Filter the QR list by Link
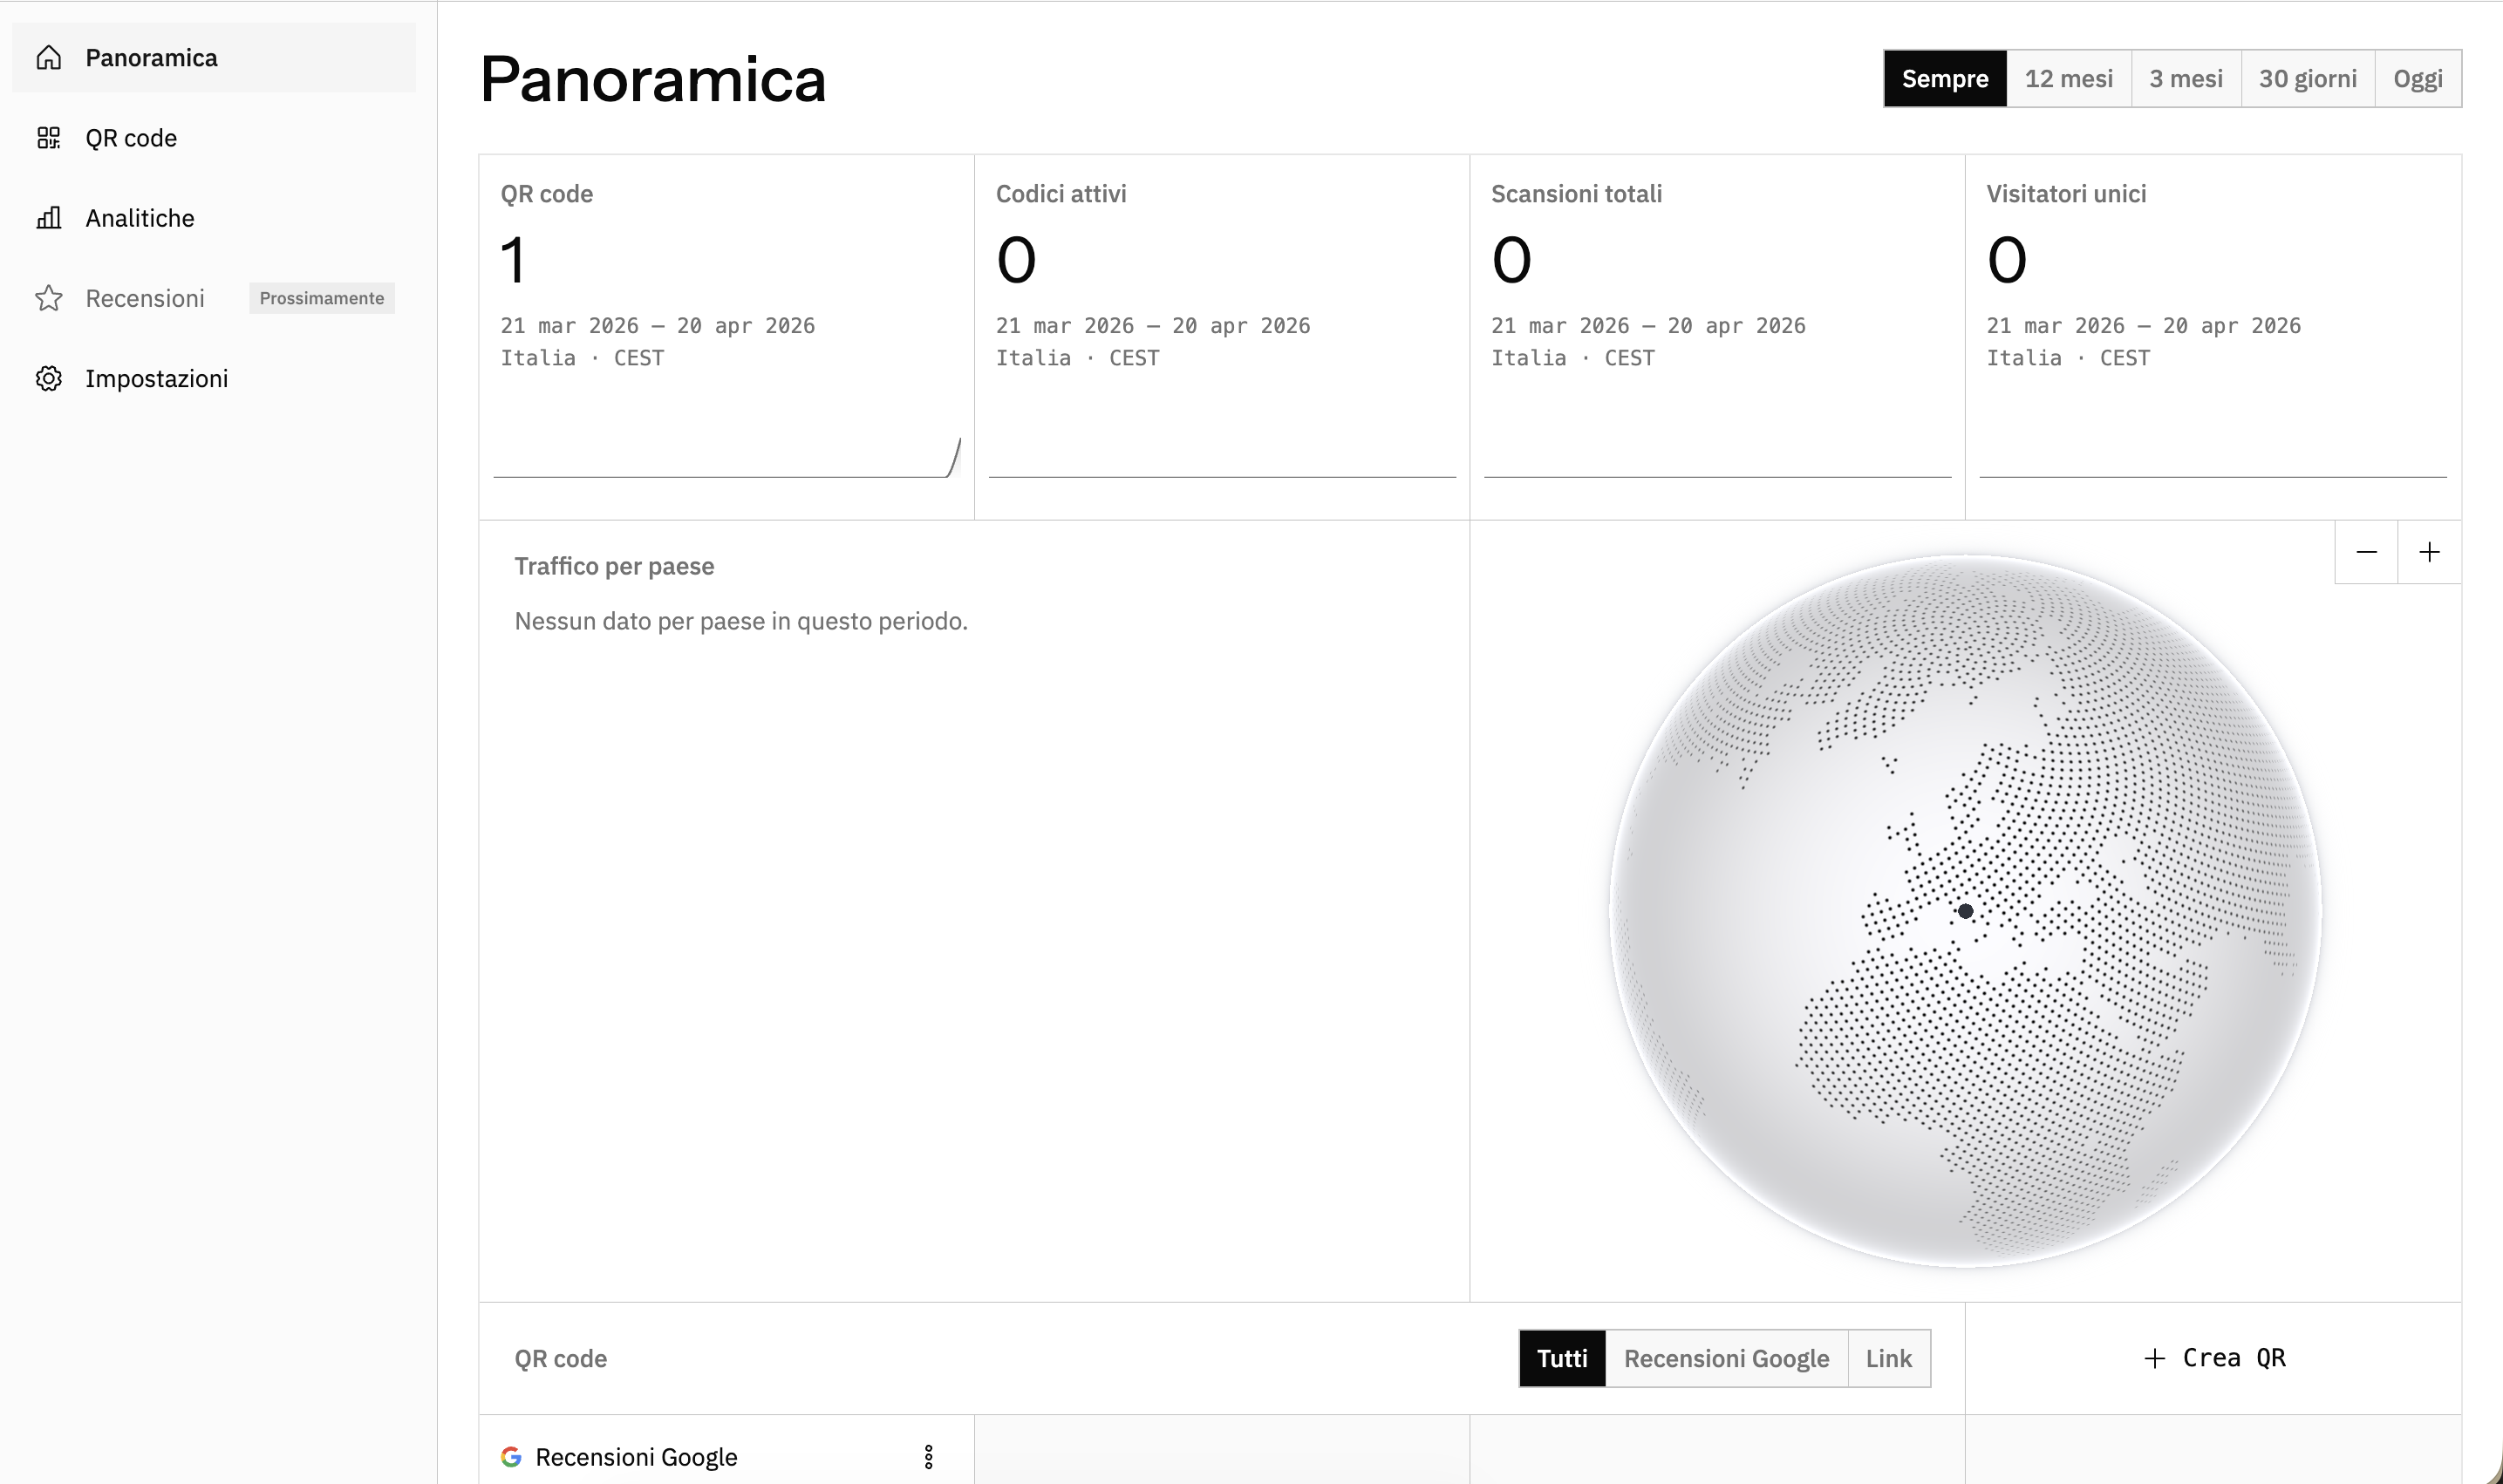The image size is (2503, 1484). (x=1888, y=1358)
